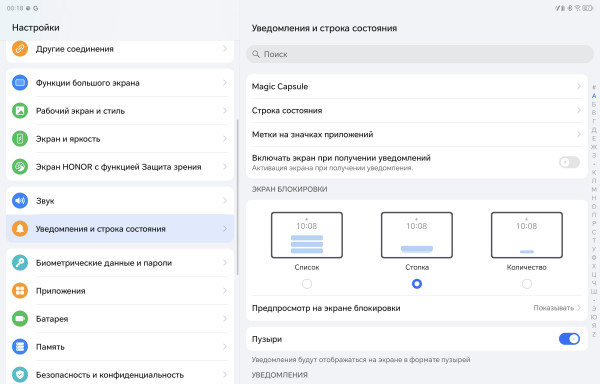Image resolution: width=600 pixels, height=384 pixels.
Task: Tap the orange grid Приложения icon
Action: tap(20, 290)
